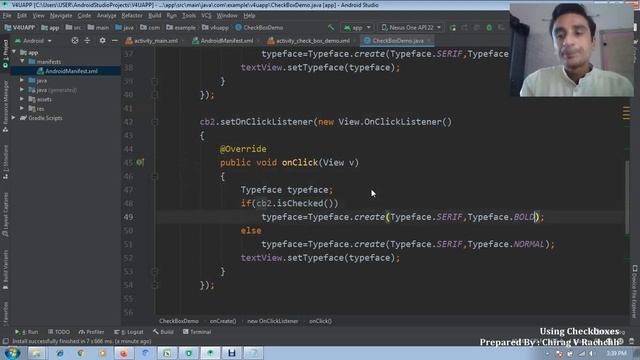The image size is (640, 360).
Task: Open the View menu
Action: pyautogui.click(x=38, y=16)
